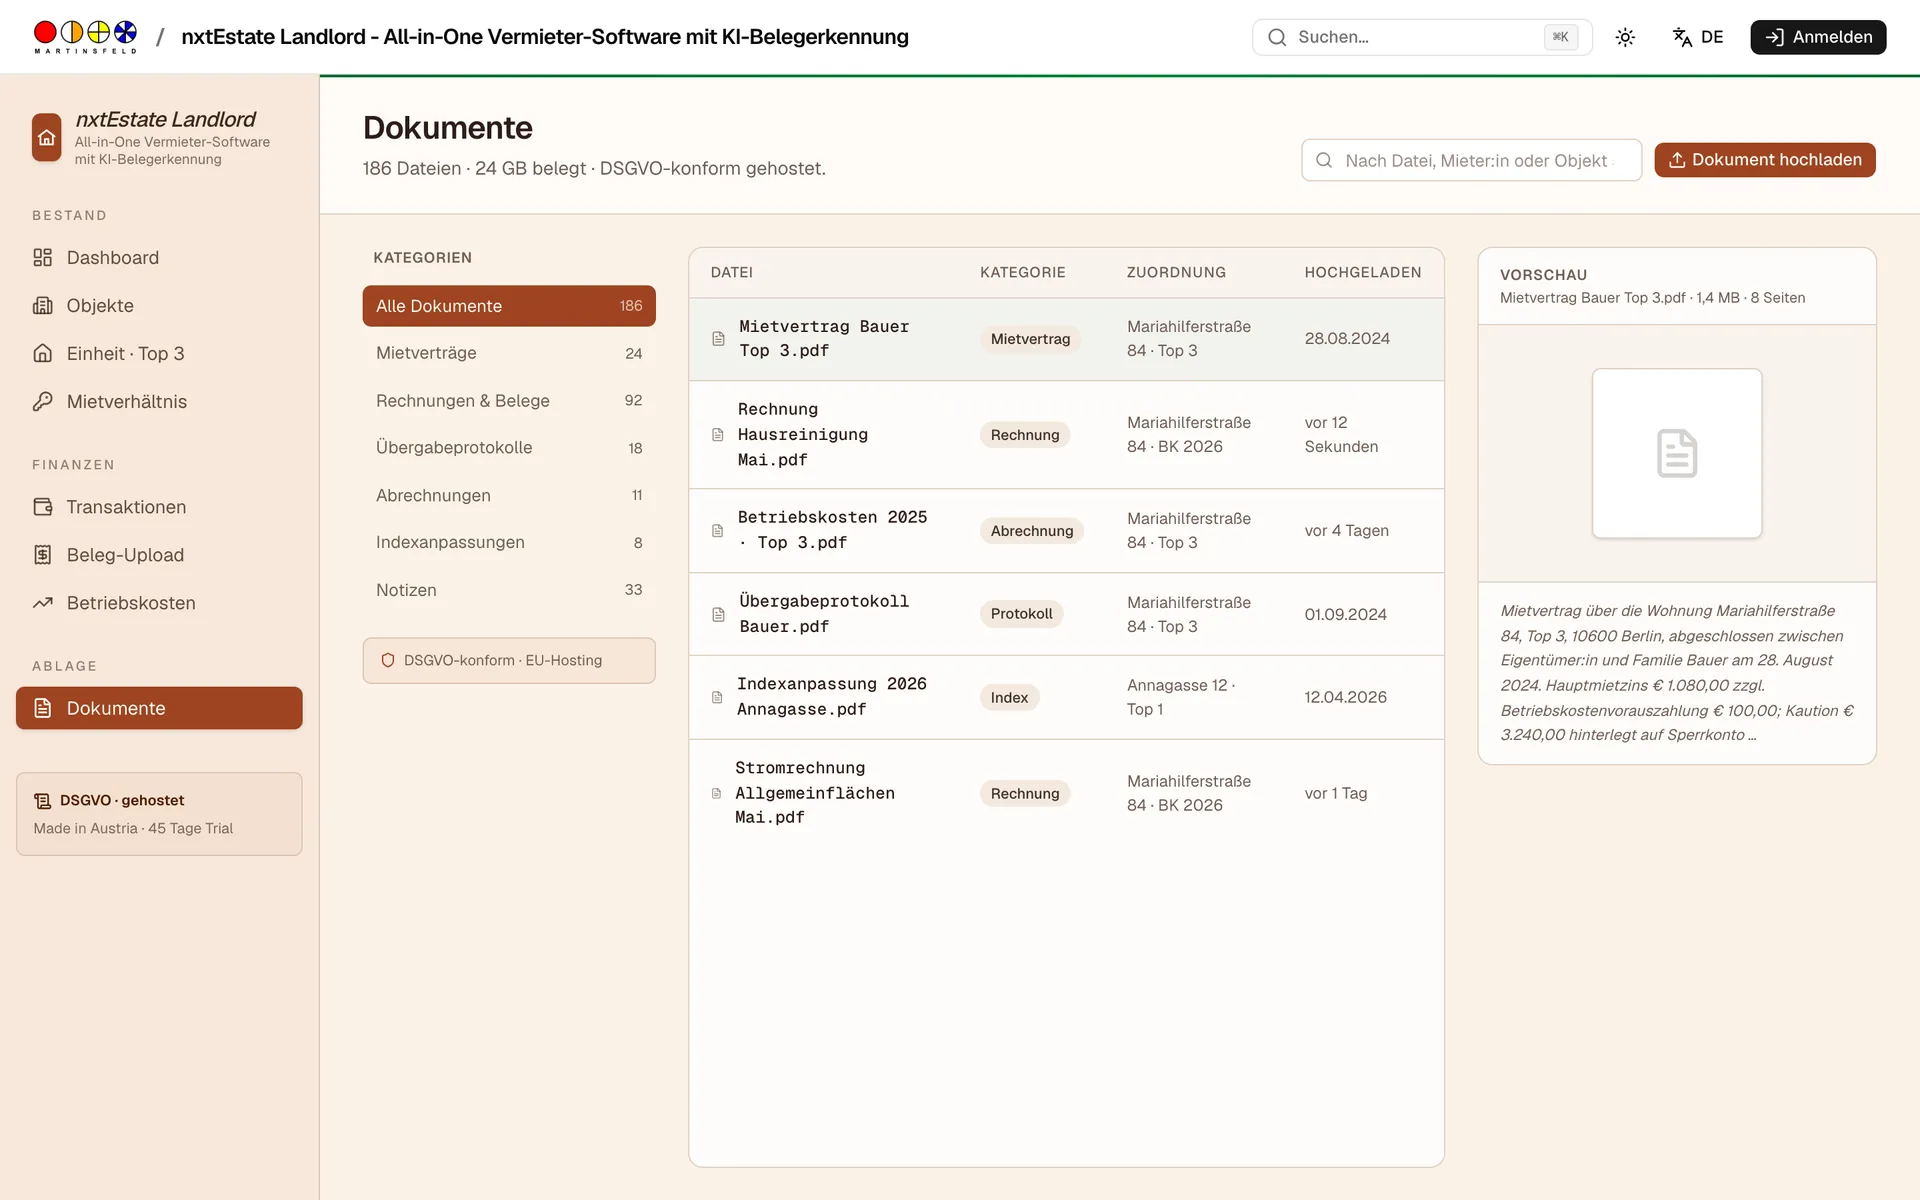The width and height of the screenshot is (1920, 1200).
Task: Open Übergabeprotokoll Bauer.pdf row
Action: 1066,614
